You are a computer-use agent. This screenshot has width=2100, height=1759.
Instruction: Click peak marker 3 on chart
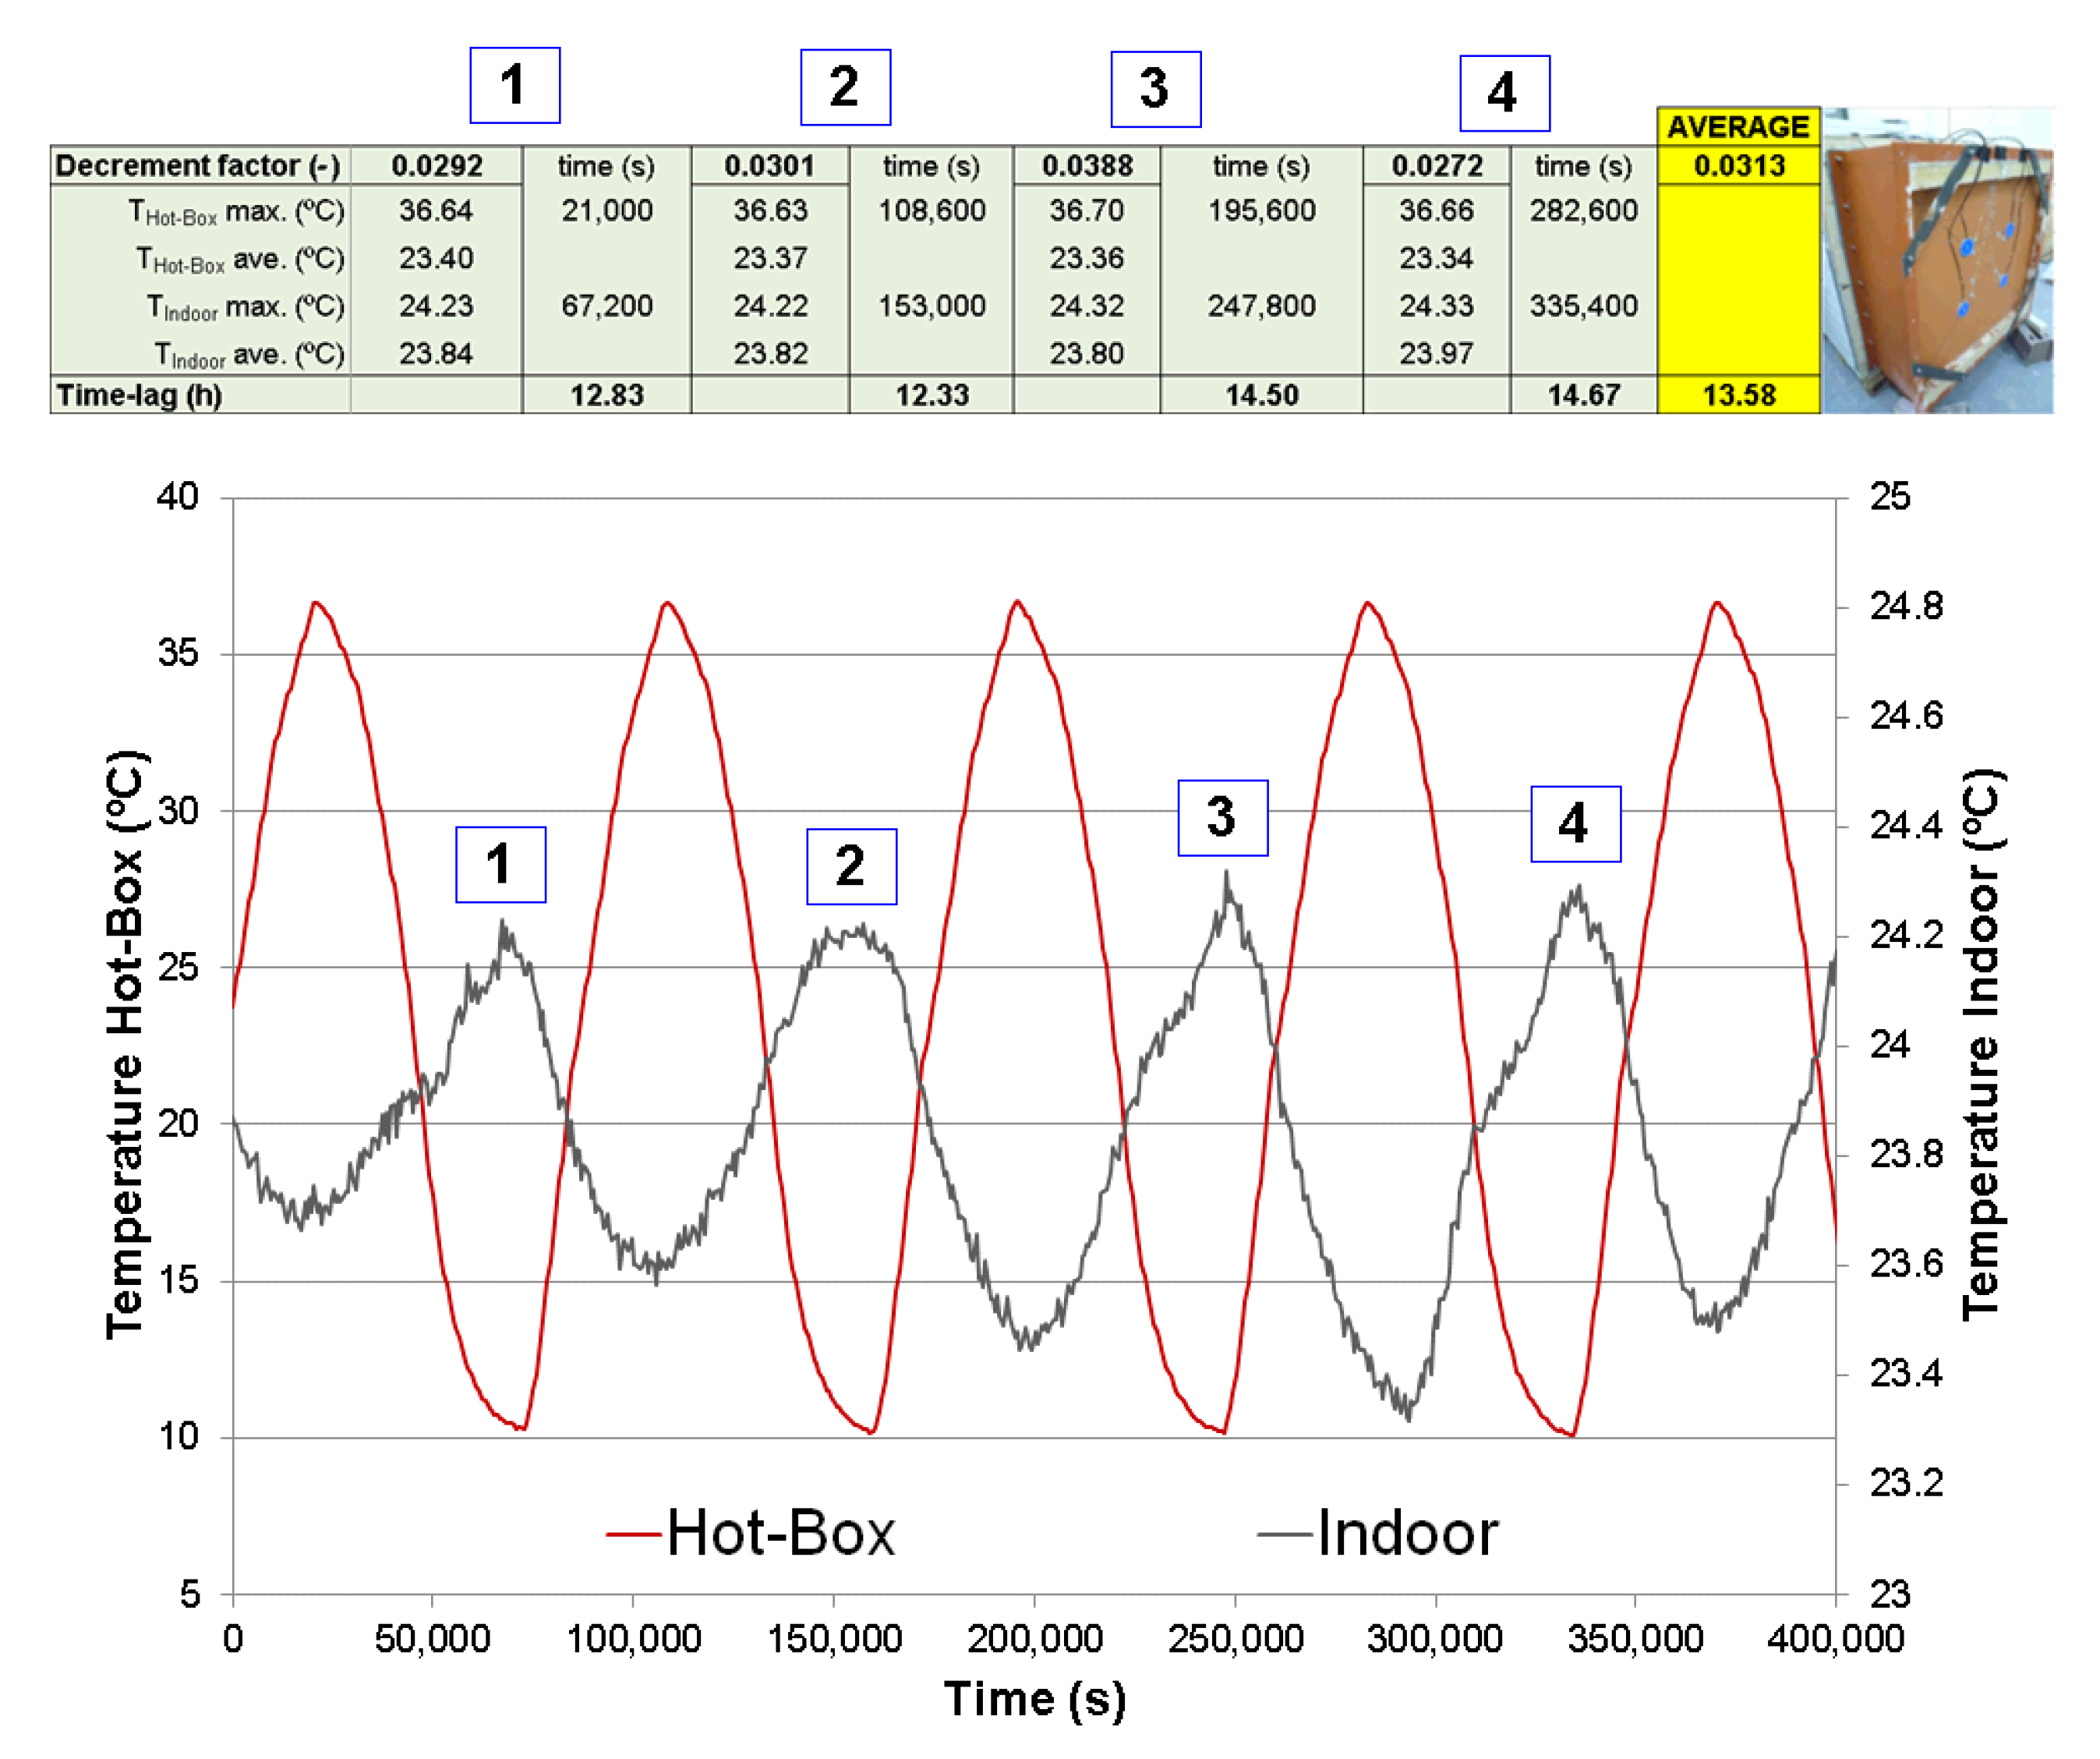(x=1222, y=818)
